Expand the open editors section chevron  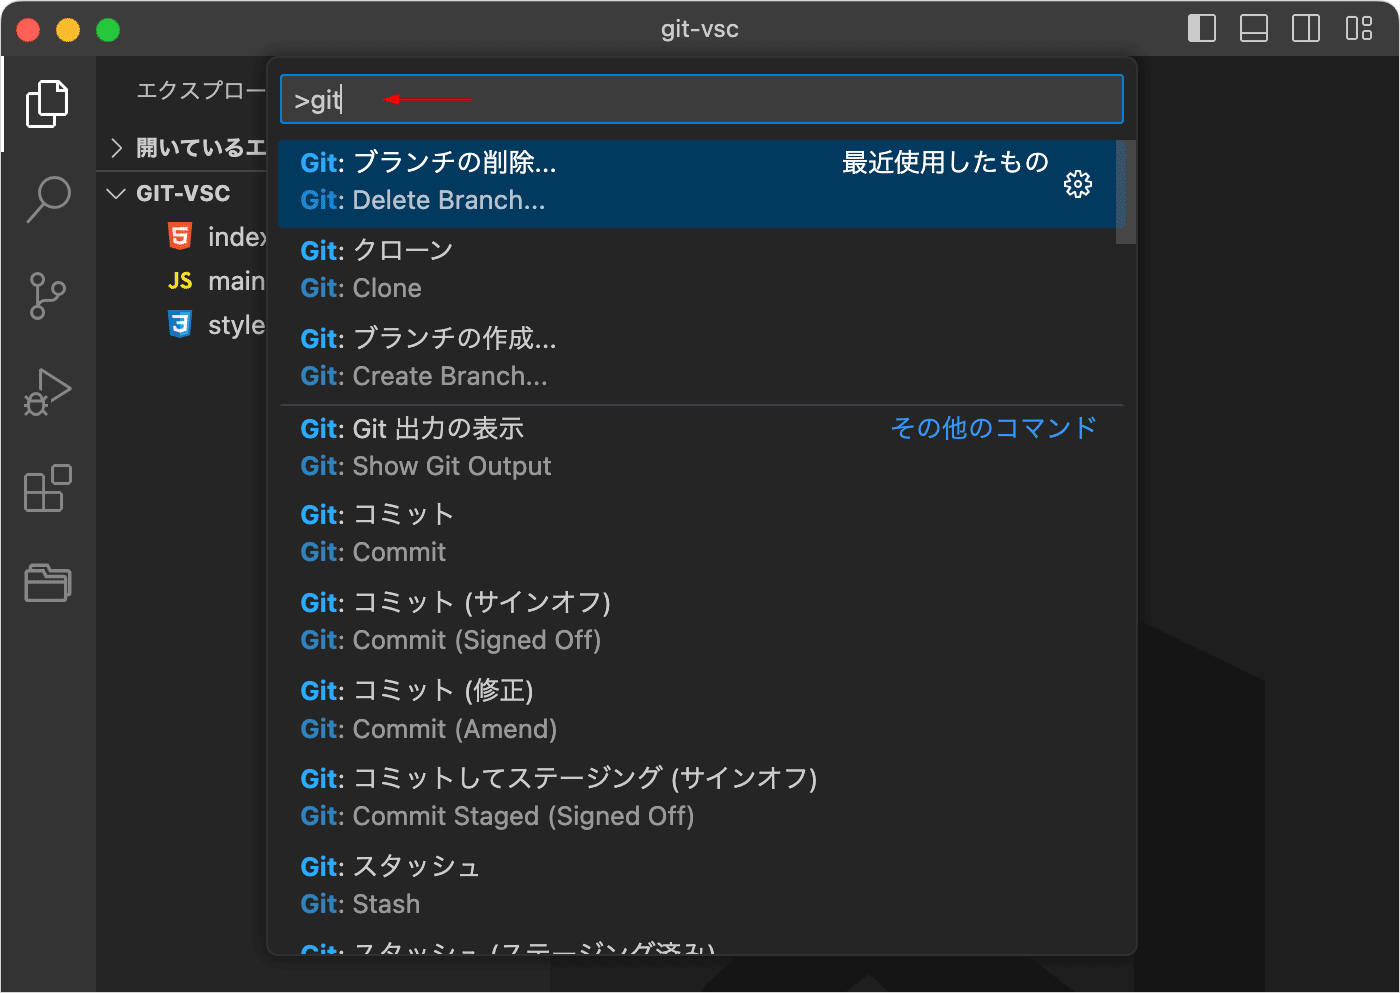pyautogui.click(x=117, y=149)
